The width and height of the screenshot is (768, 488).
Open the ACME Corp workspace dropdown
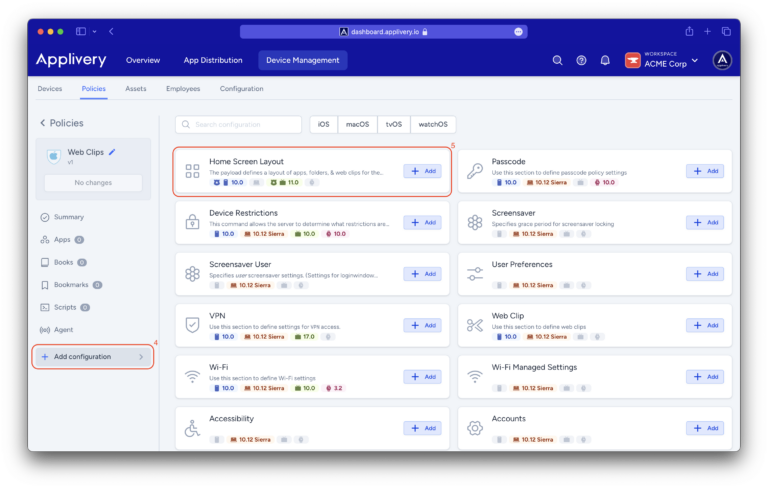(661, 60)
